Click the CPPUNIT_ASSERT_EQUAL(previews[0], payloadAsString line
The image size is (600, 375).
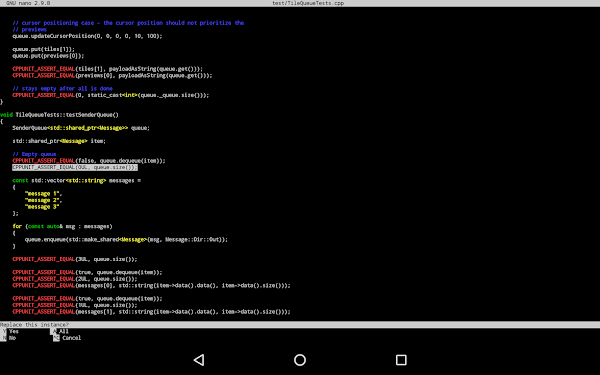[x=112, y=75]
